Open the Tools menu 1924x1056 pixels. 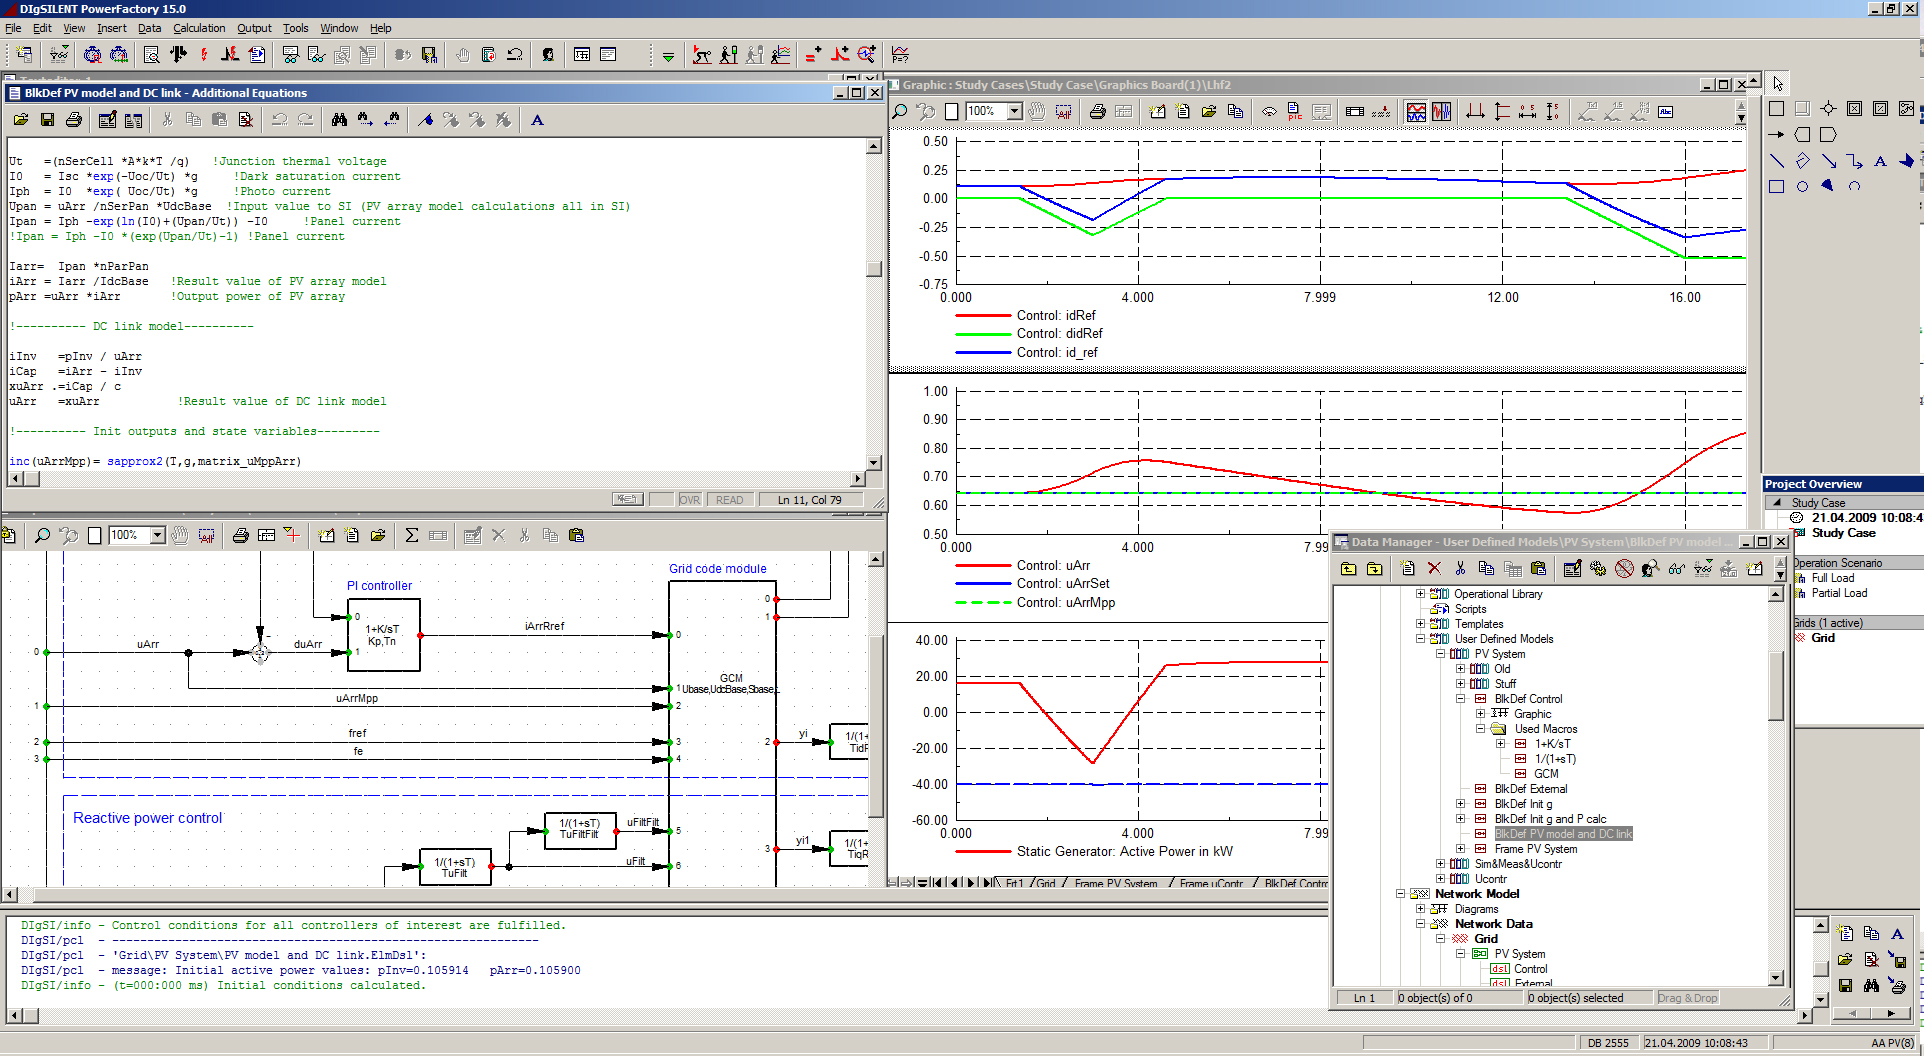pos(295,28)
